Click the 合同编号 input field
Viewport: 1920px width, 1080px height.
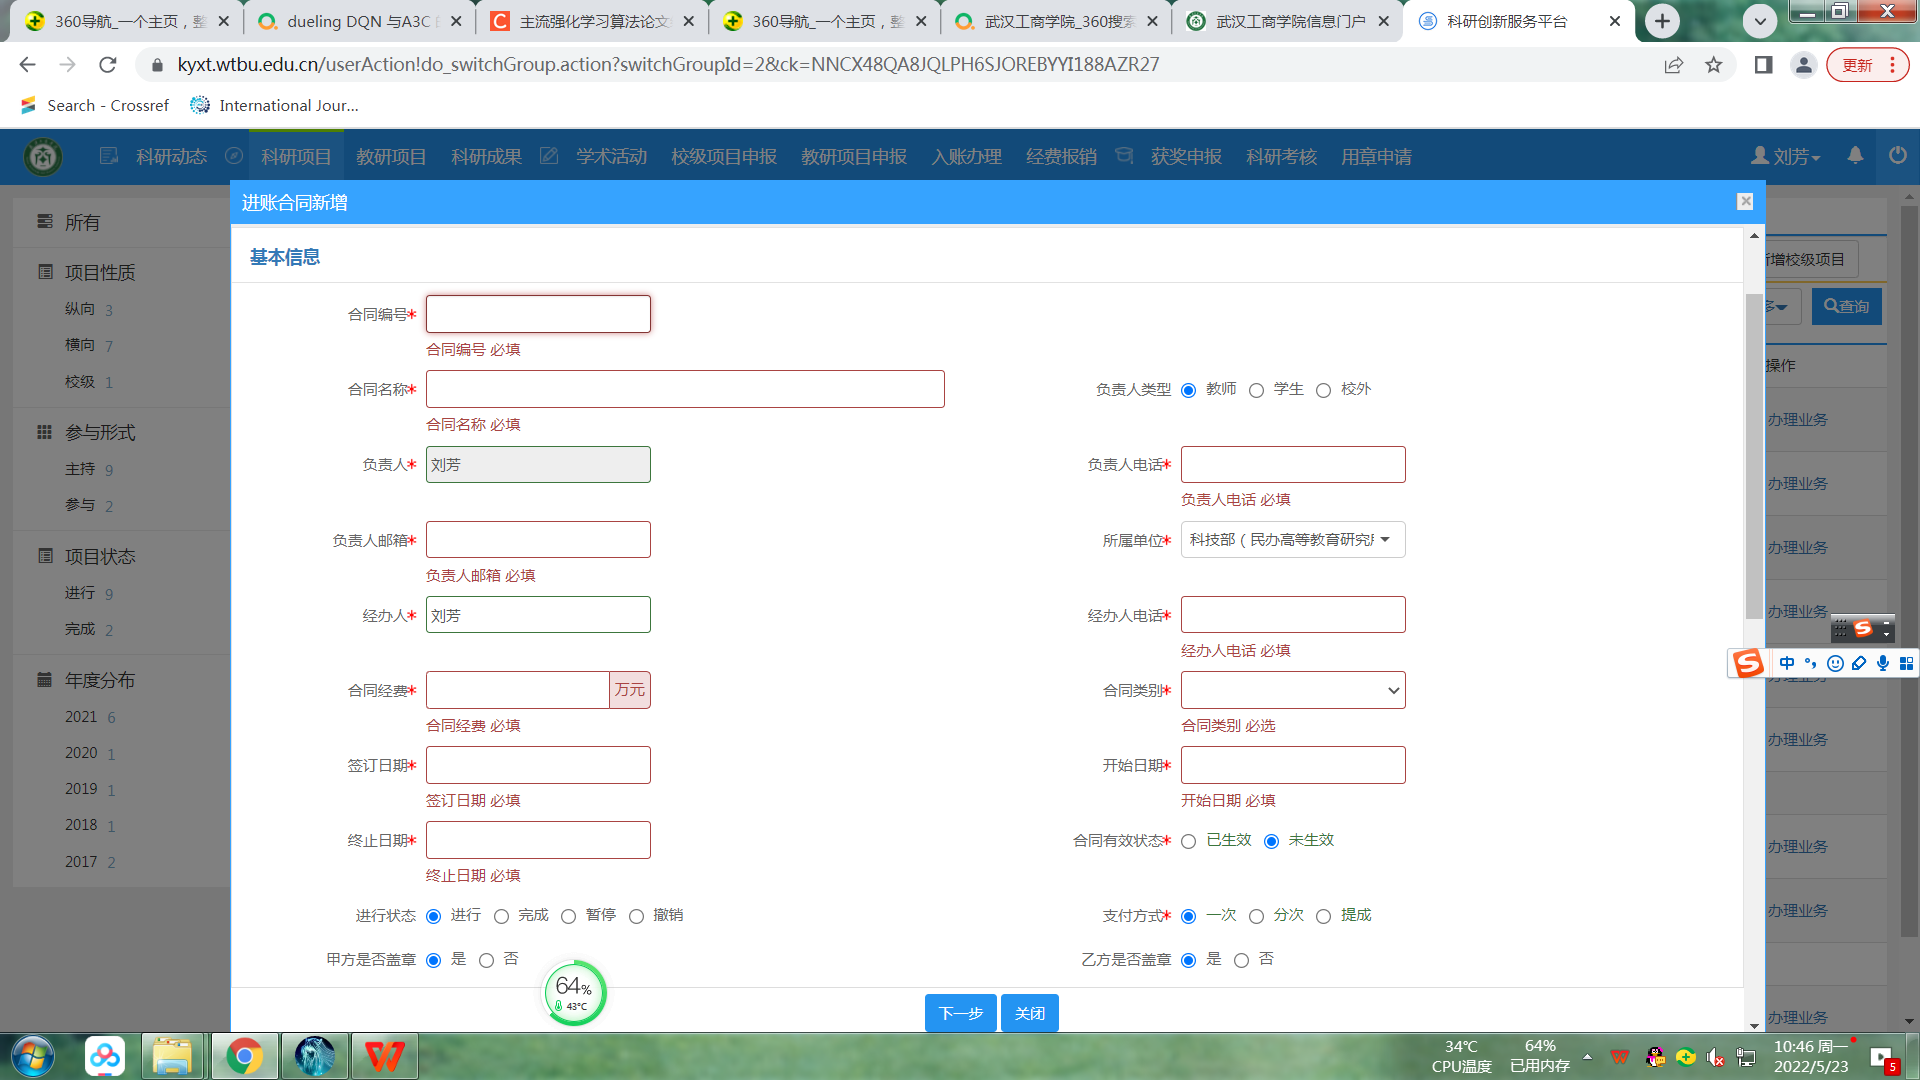538,314
